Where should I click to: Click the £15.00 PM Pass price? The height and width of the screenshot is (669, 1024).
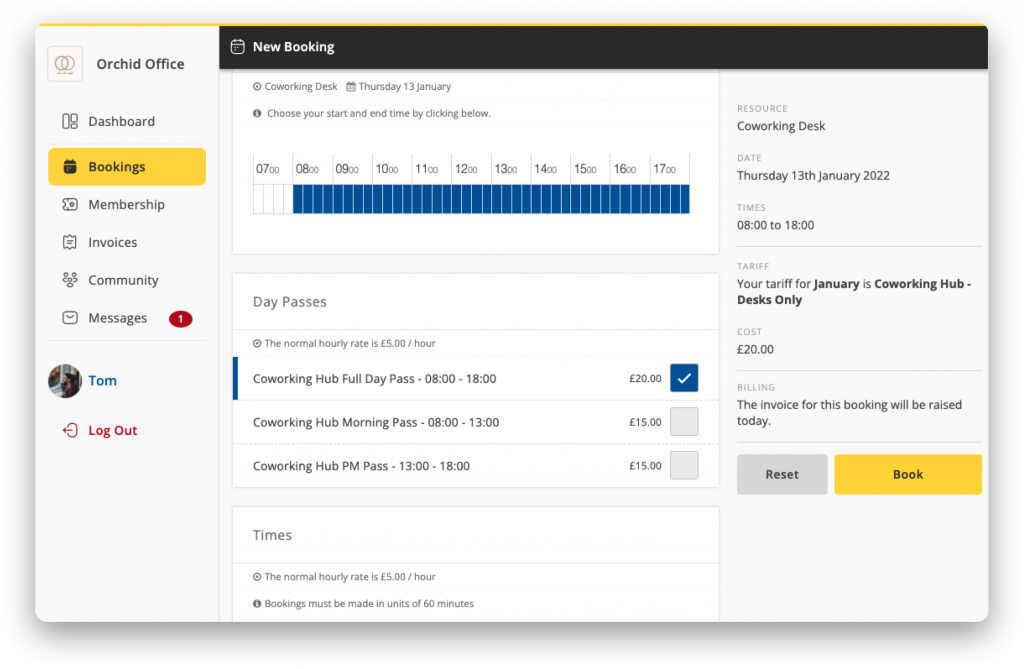pos(645,466)
